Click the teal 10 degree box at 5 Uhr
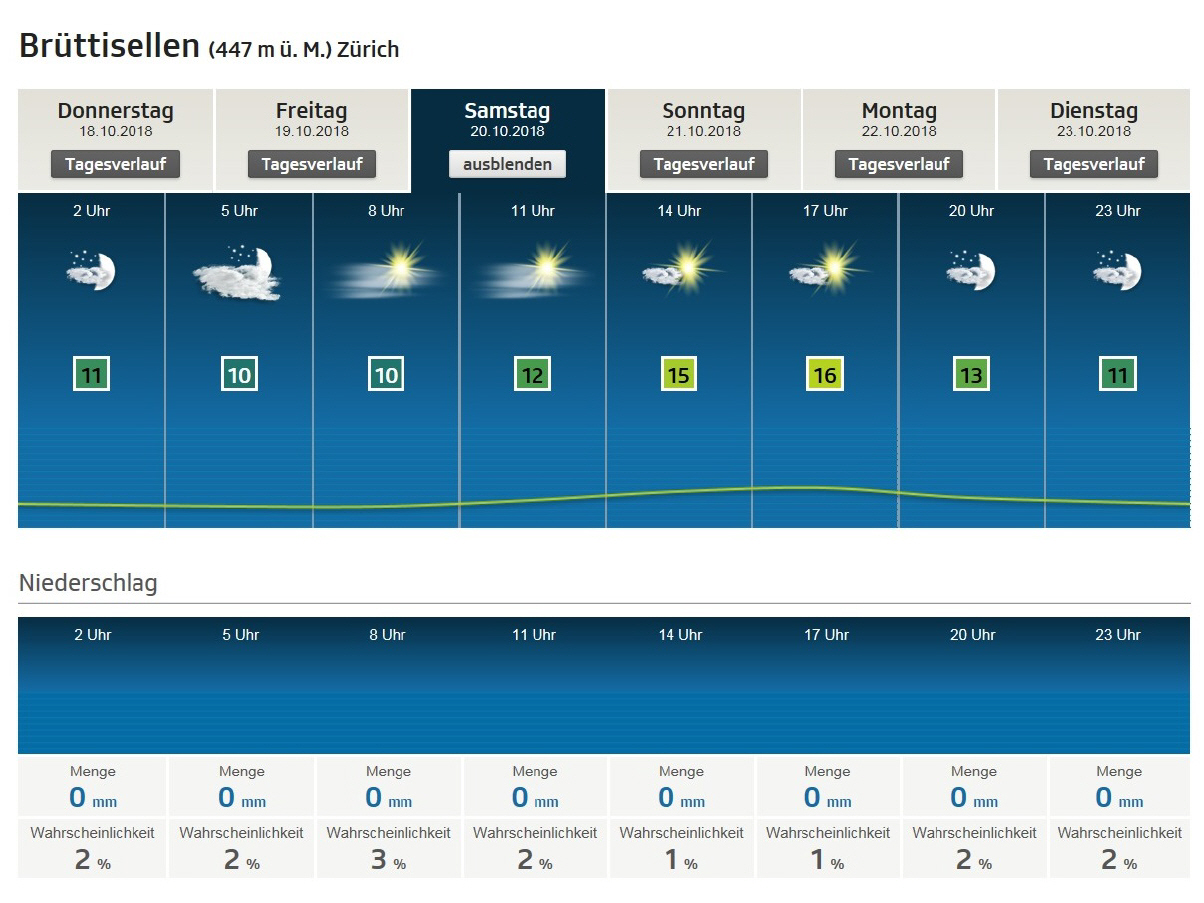 pyautogui.click(x=239, y=376)
